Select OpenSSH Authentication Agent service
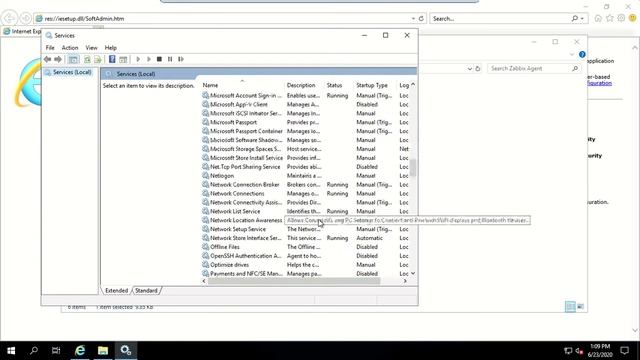Screen dimensions: 640x360 (305, 256)
